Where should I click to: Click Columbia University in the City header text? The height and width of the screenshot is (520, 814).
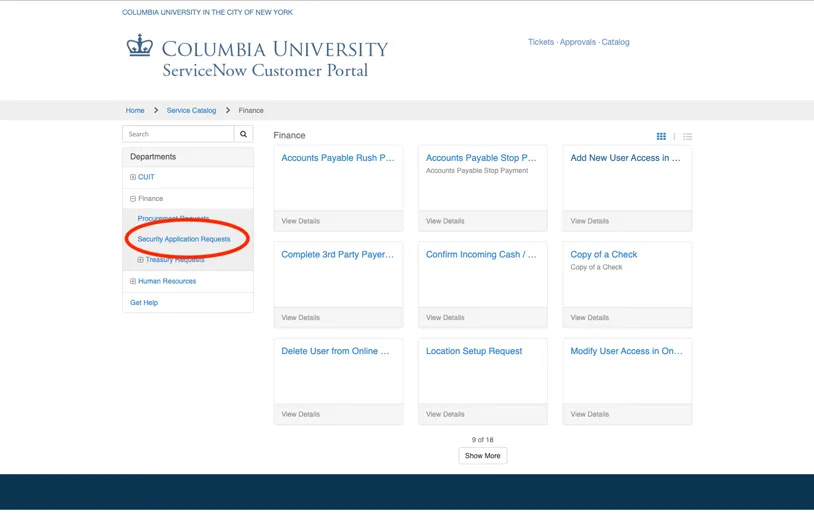[207, 12]
